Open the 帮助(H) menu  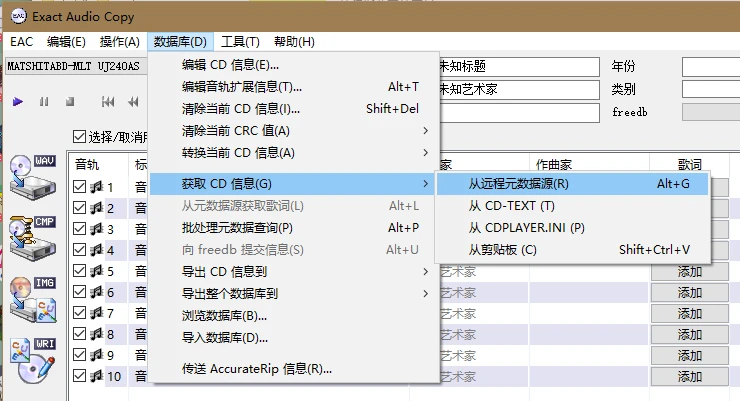(x=294, y=42)
